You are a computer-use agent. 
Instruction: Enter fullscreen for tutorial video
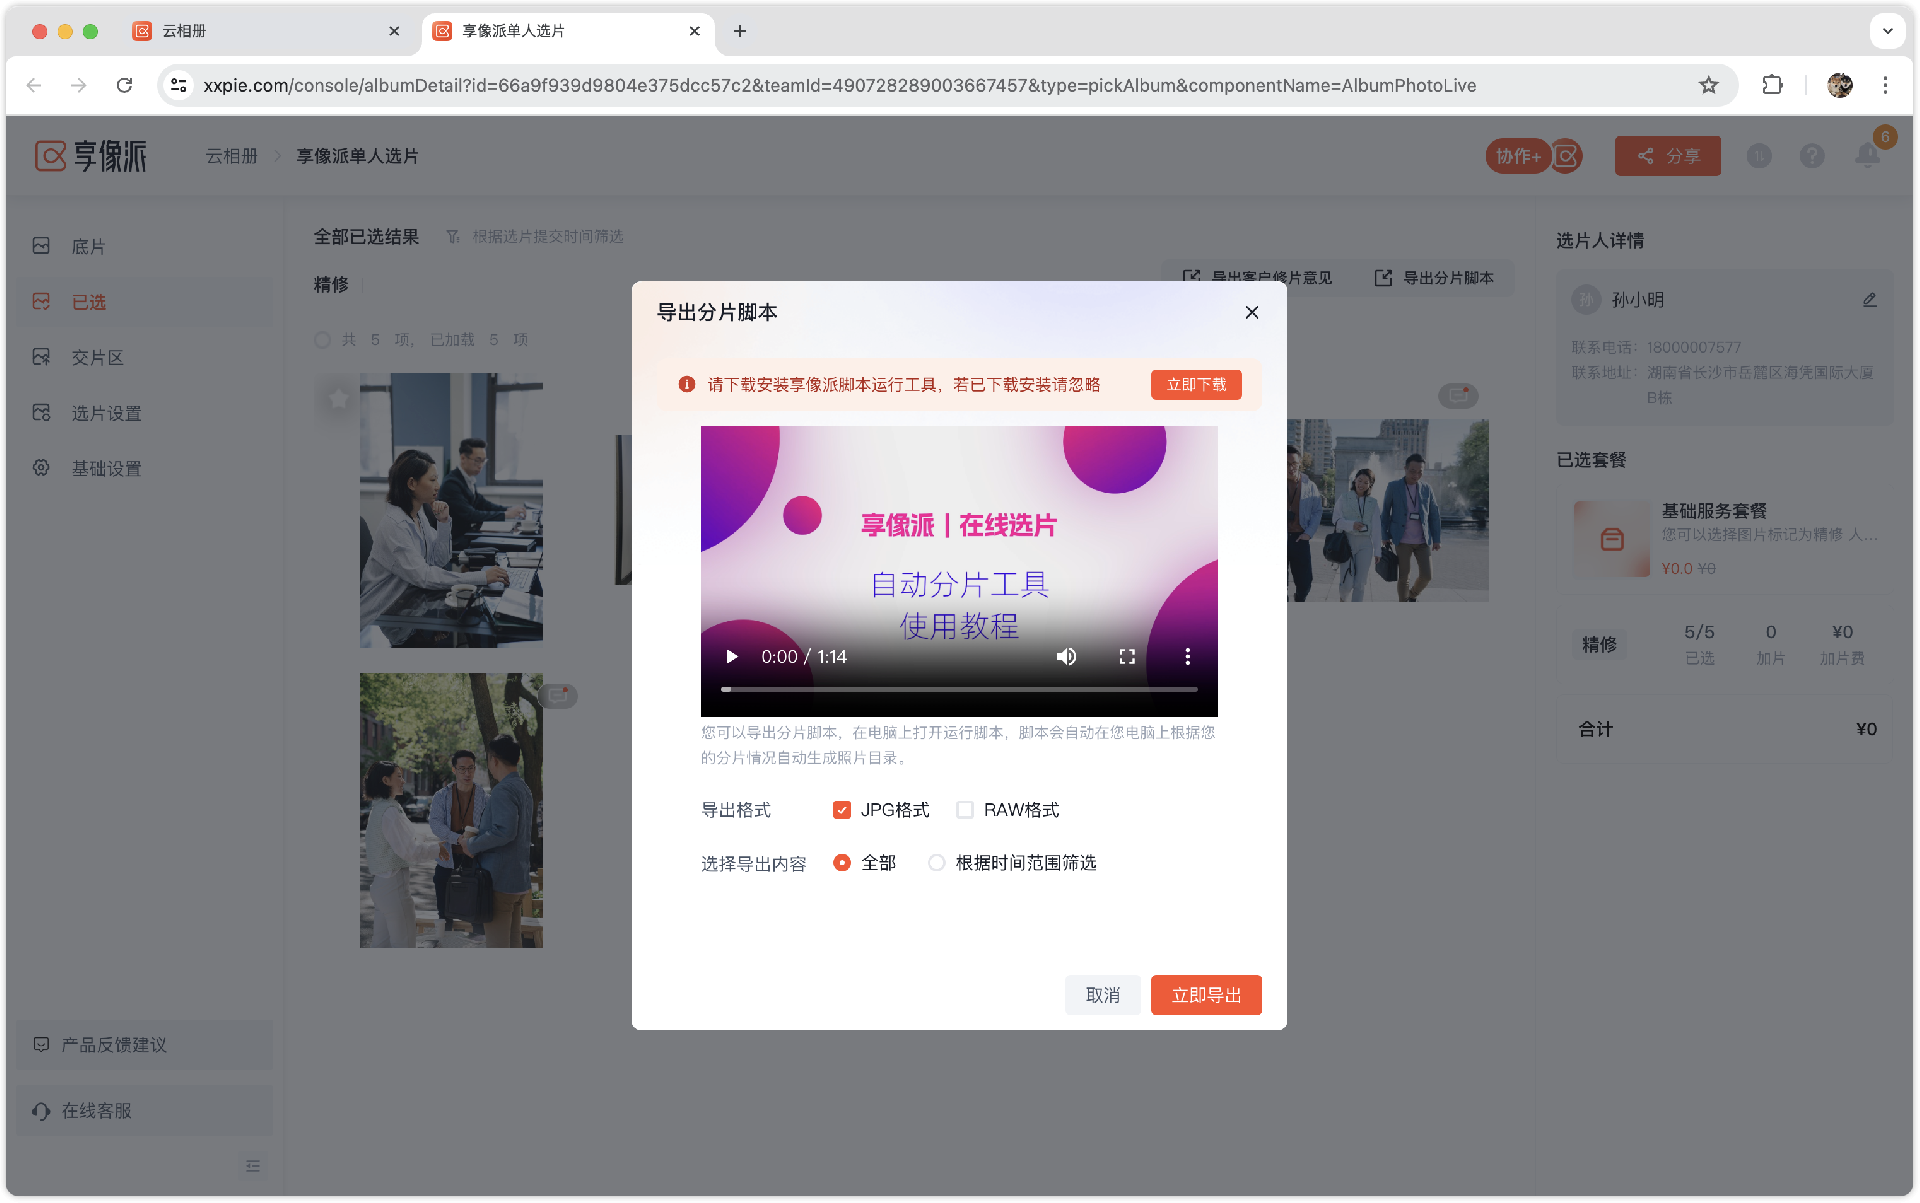[x=1127, y=657]
